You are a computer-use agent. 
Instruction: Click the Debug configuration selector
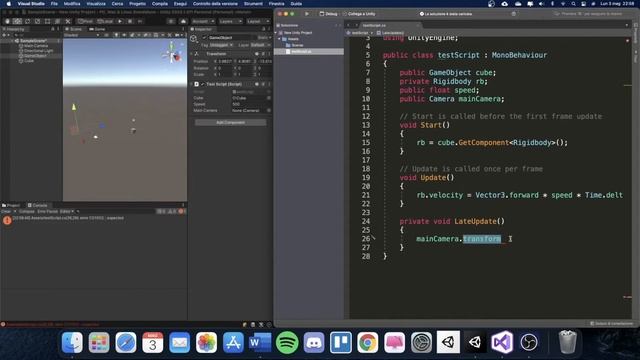(x=329, y=14)
